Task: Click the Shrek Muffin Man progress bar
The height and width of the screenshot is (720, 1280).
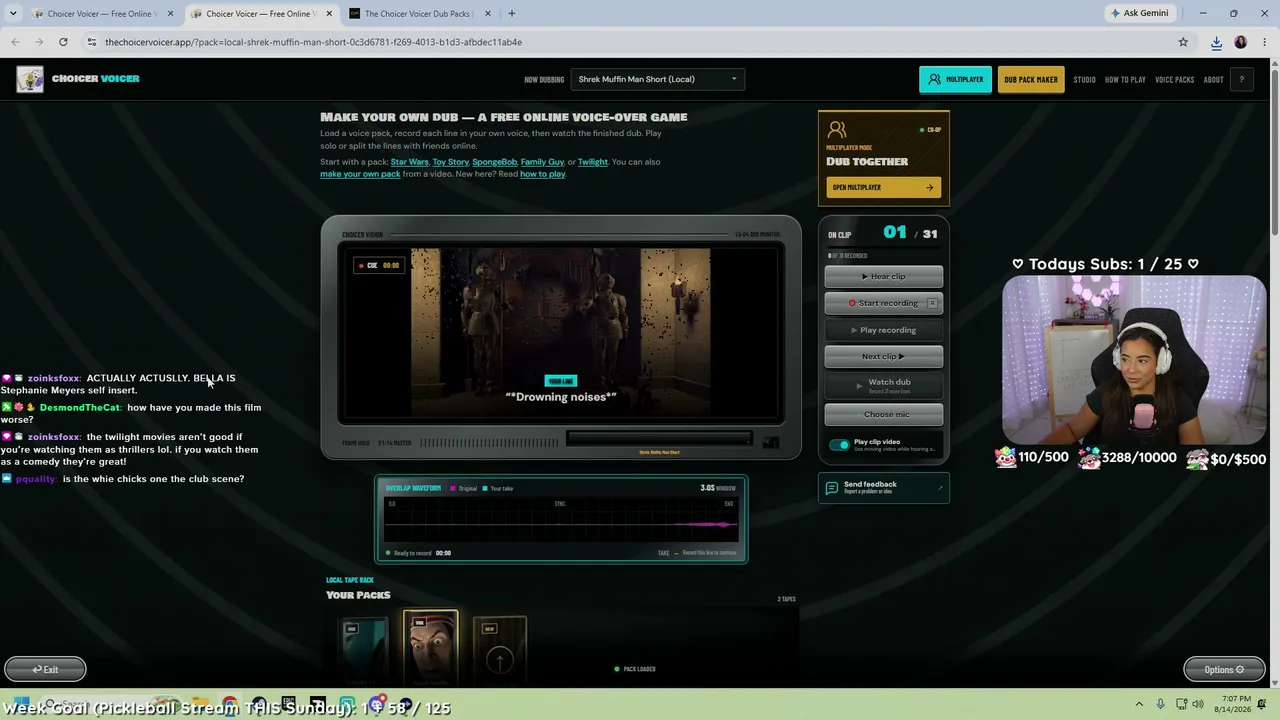Action: point(659,438)
